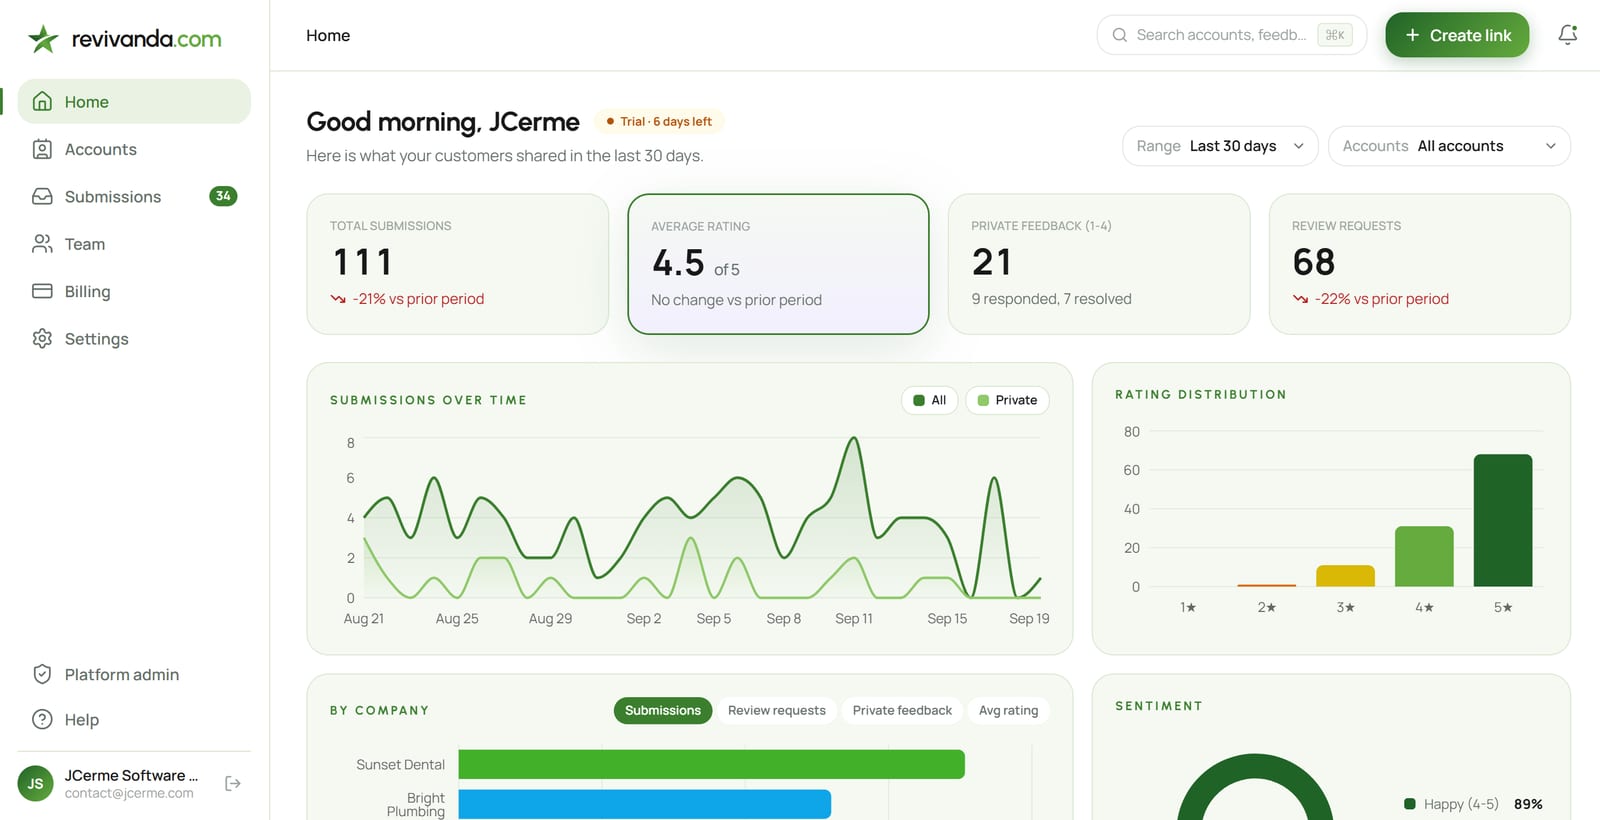Click the Accounts icon in sidebar
1600x820 pixels.
pos(42,149)
